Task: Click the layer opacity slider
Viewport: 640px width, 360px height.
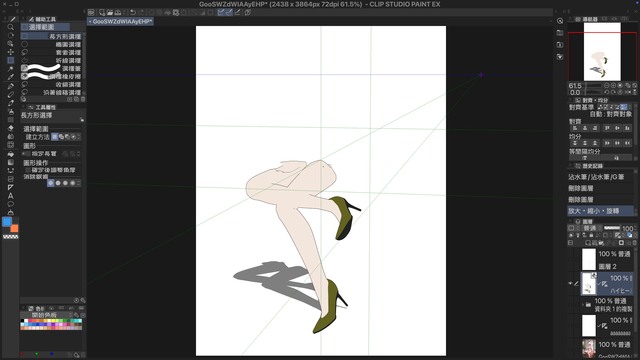Action: coord(612,228)
